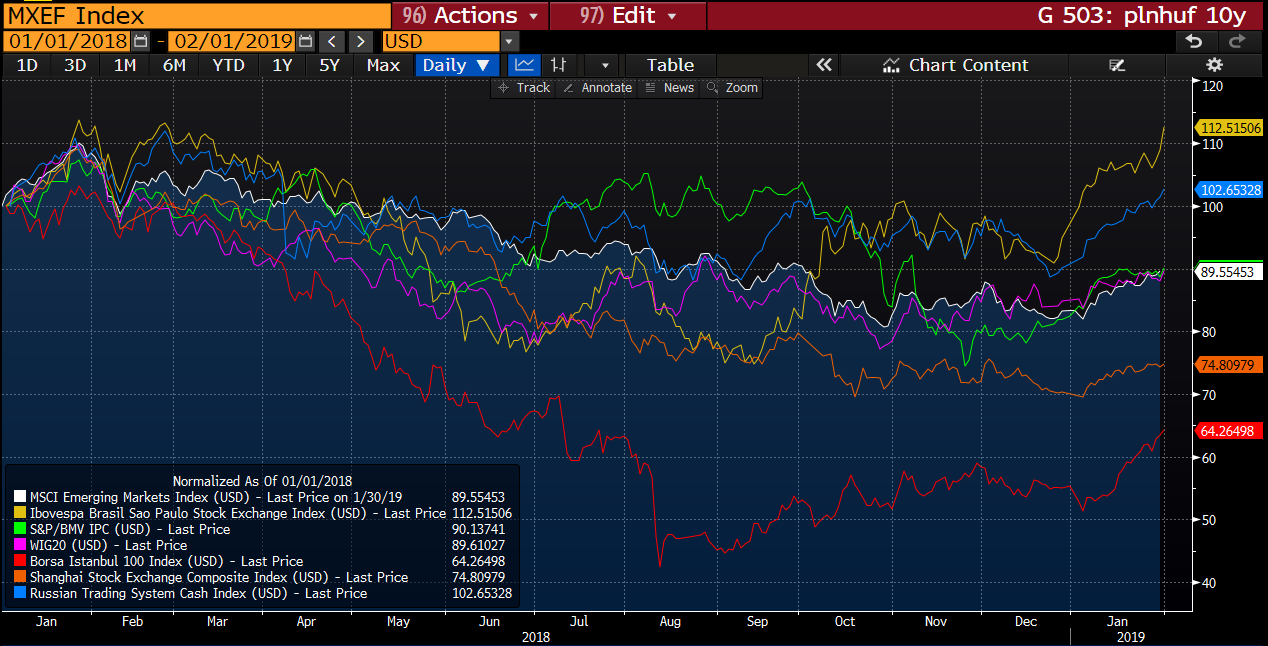Open chart settings gear icon
Screen dimensions: 1268x646
[x=1215, y=65]
